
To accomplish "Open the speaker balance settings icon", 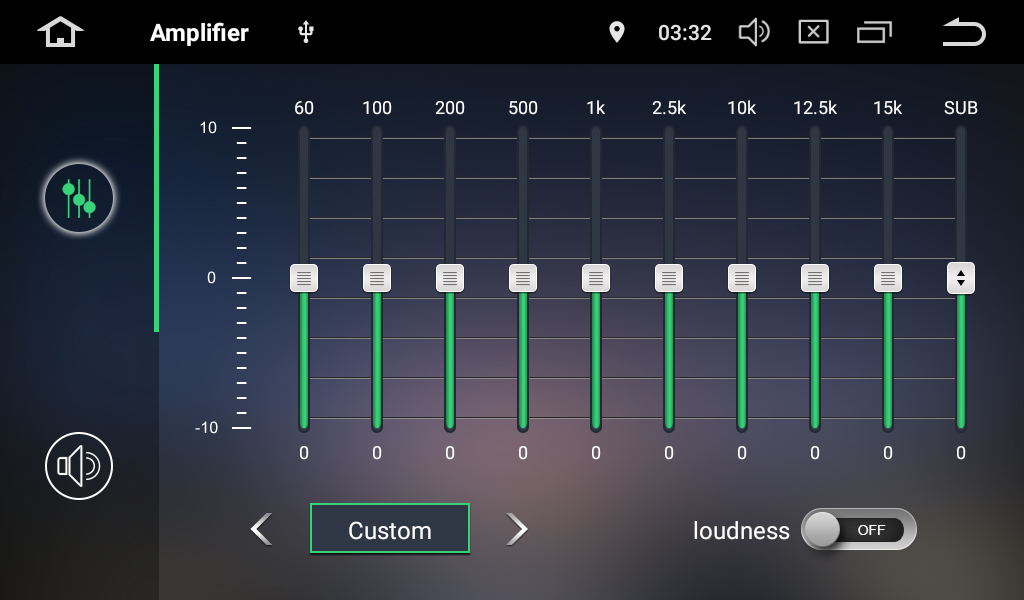I will (x=79, y=466).
